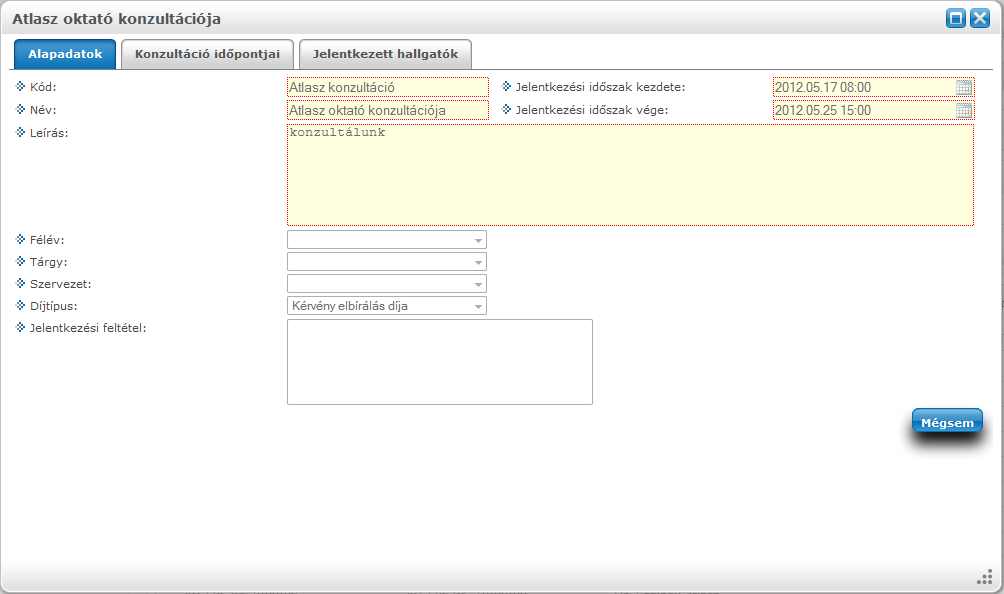Click the empty Jelentkezési feltétel text area
This screenshot has height=594, width=1004.
(x=440, y=362)
